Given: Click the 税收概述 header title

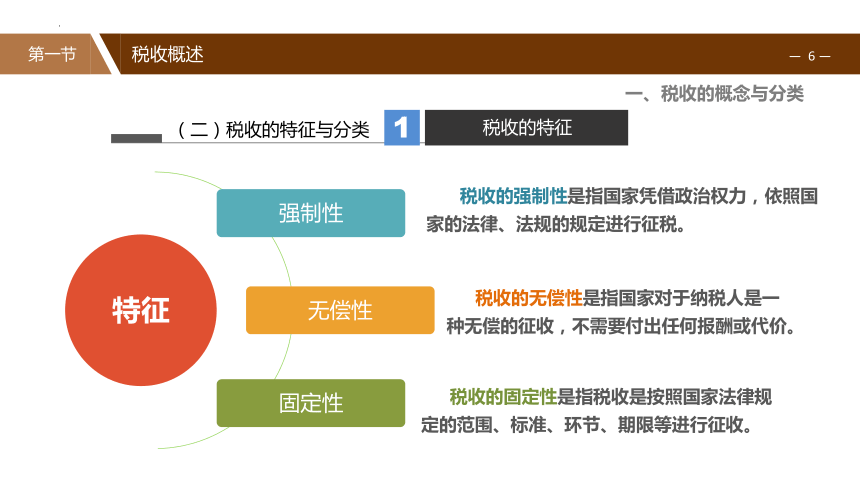Looking at the screenshot, I should coord(167,54).
